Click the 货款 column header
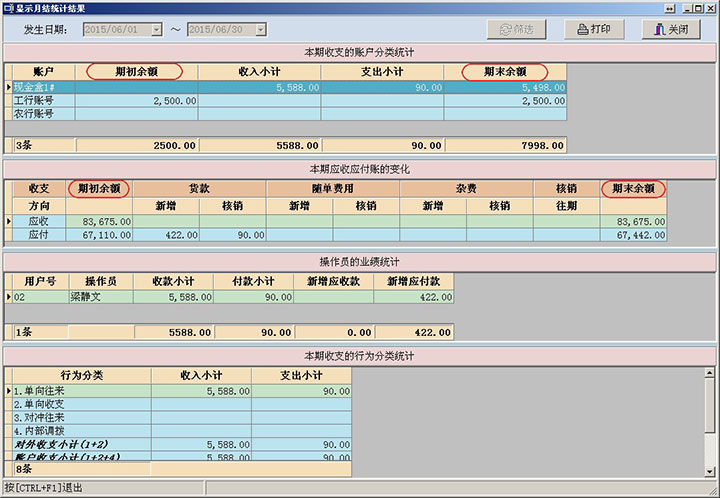 199,188
